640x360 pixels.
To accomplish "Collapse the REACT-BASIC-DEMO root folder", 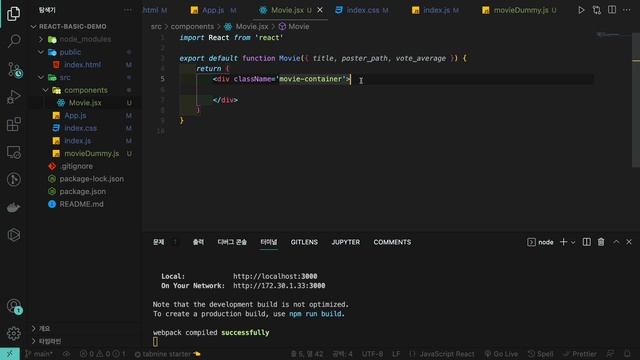I will 34,27.
